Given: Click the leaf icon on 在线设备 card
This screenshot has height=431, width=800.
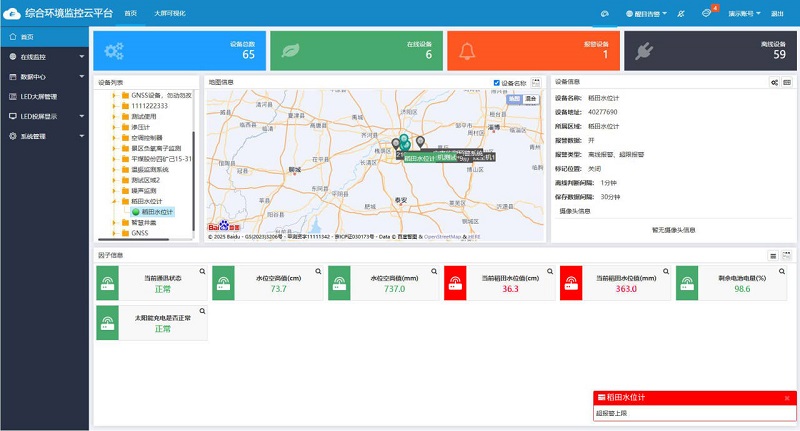Looking at the screenshot, I should [x=289, y=51].
